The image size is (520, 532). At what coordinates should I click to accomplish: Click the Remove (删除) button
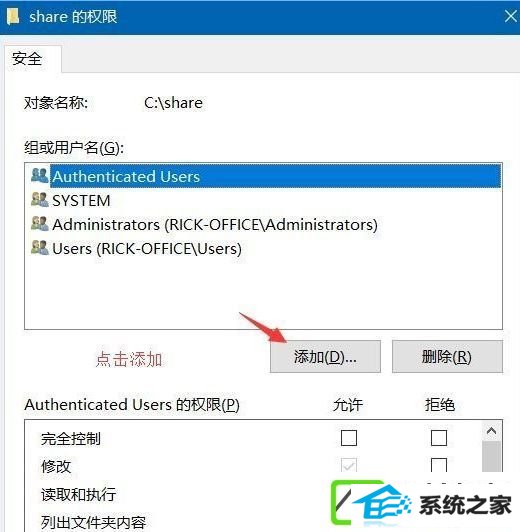pos(447,357)
